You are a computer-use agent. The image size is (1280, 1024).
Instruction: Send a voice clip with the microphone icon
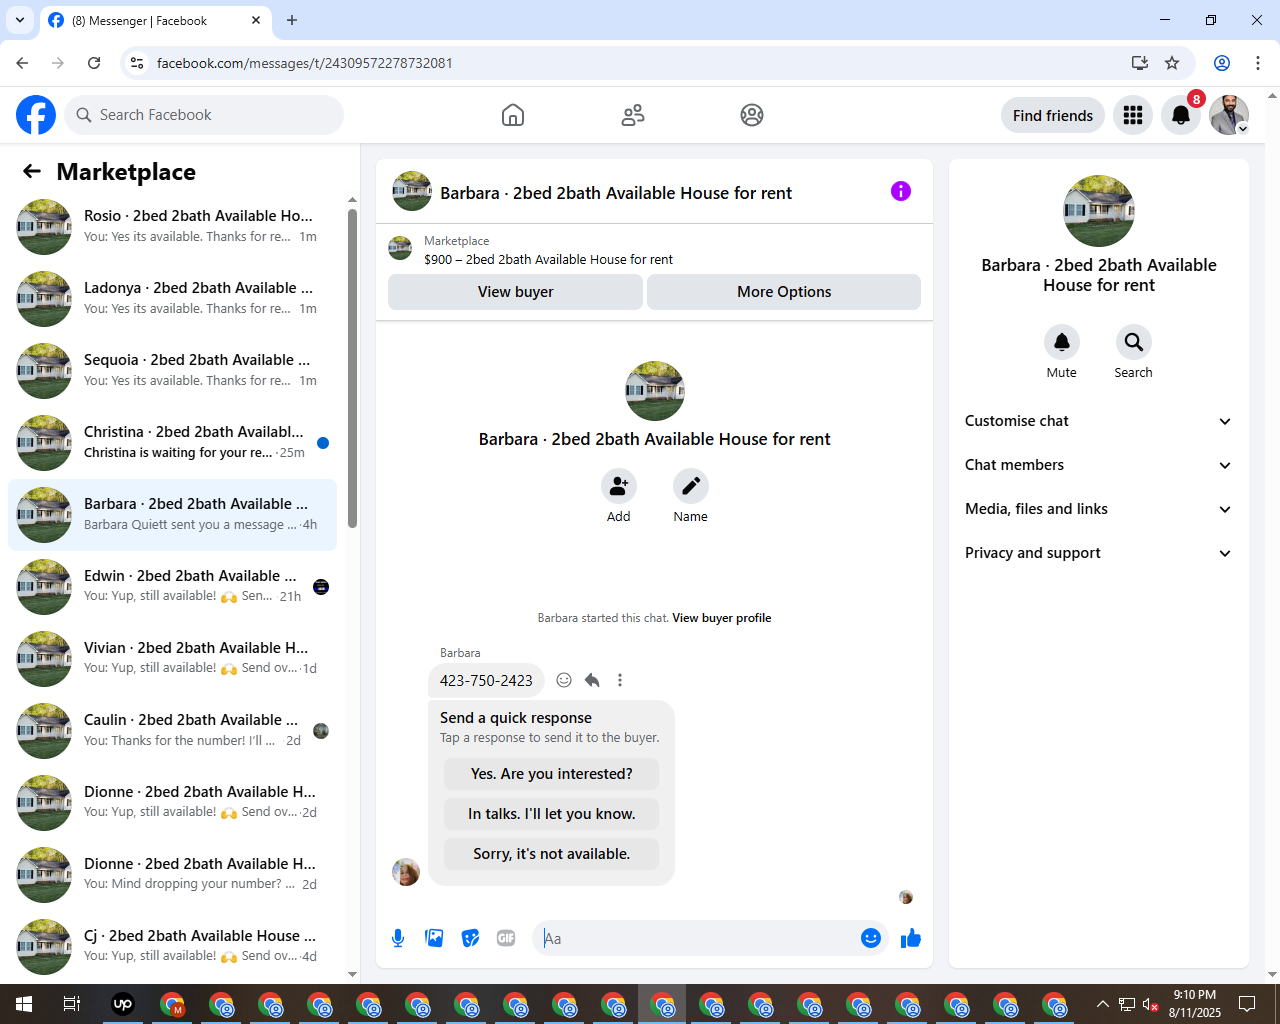(398, 938)
